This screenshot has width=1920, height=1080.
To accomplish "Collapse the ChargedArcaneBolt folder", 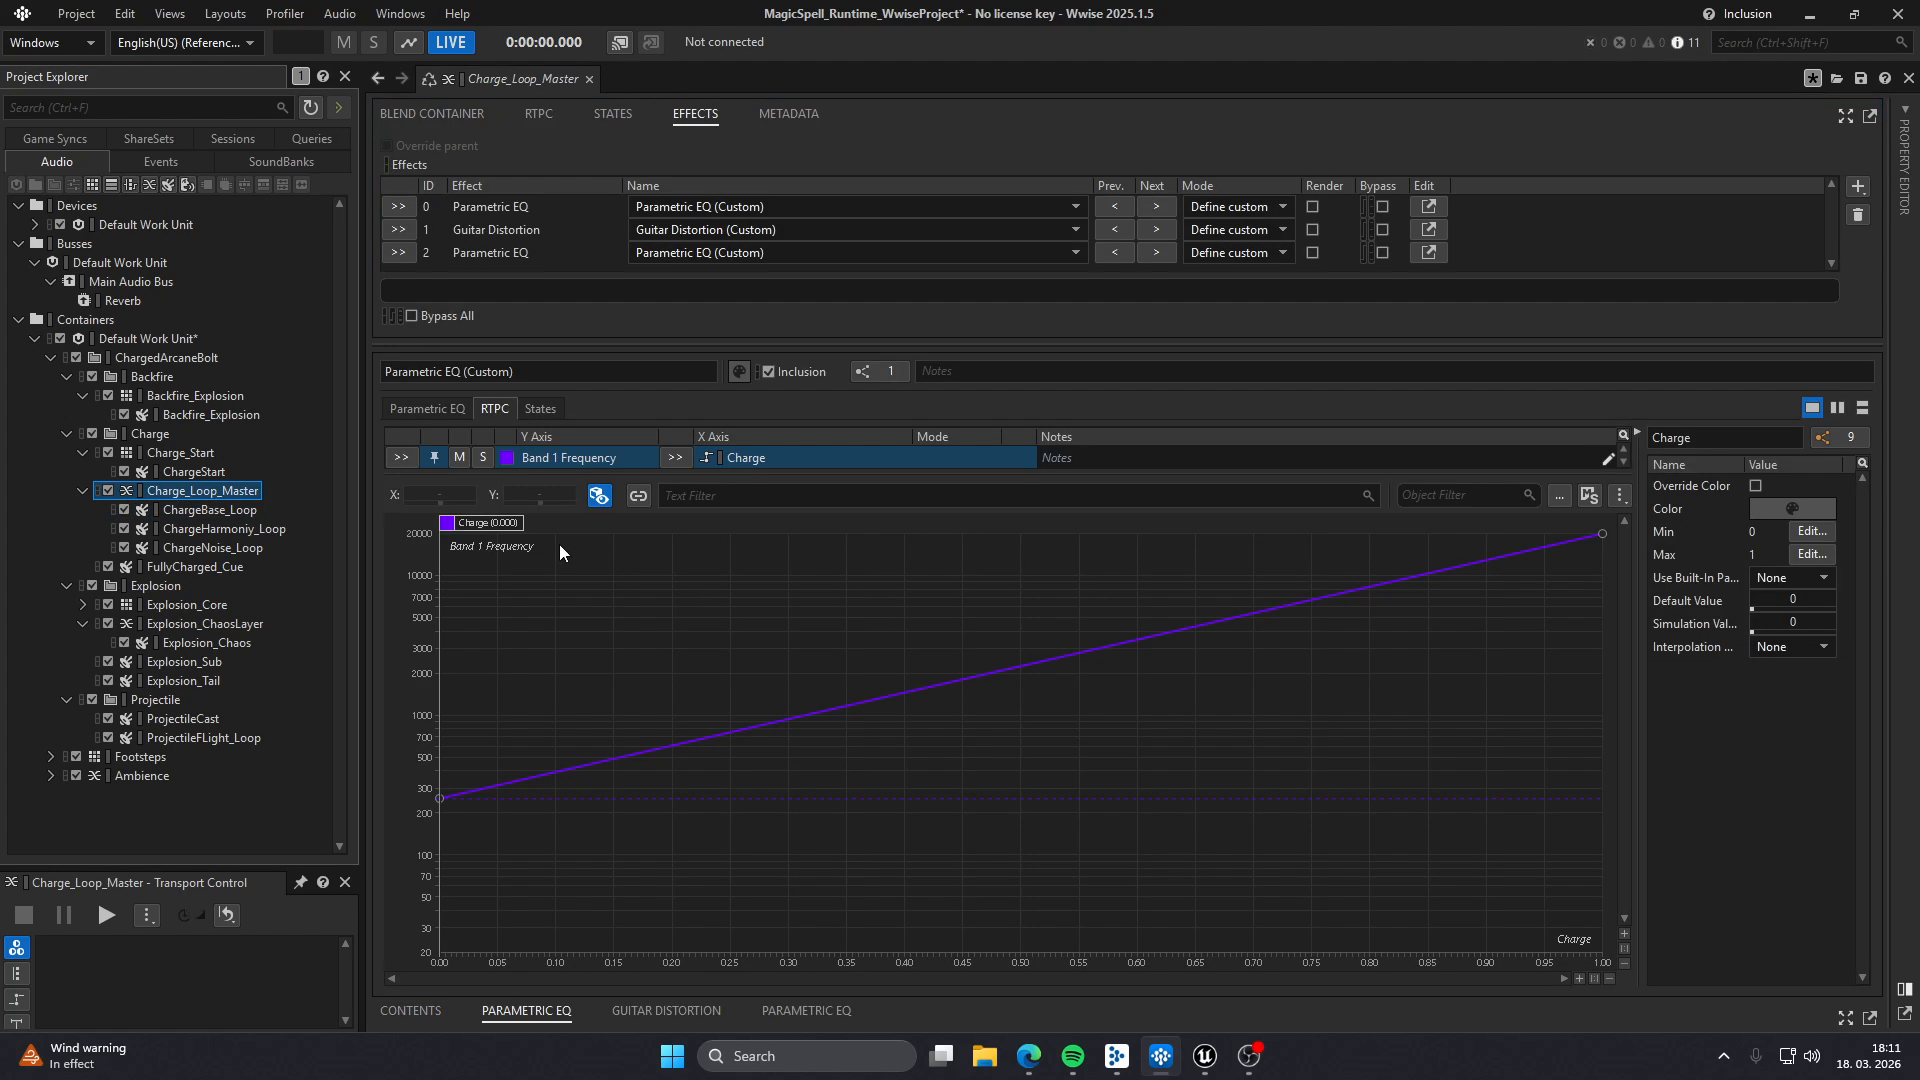I will [51, 358].
